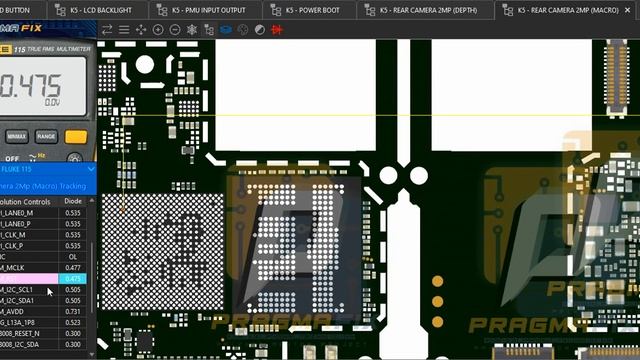Select the I2C_SDA1 row
640x360 pixels.
click(x=43, y=301)
